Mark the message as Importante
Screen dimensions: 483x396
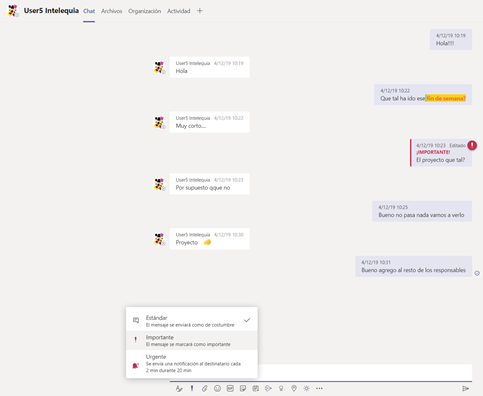pos(192,340)
